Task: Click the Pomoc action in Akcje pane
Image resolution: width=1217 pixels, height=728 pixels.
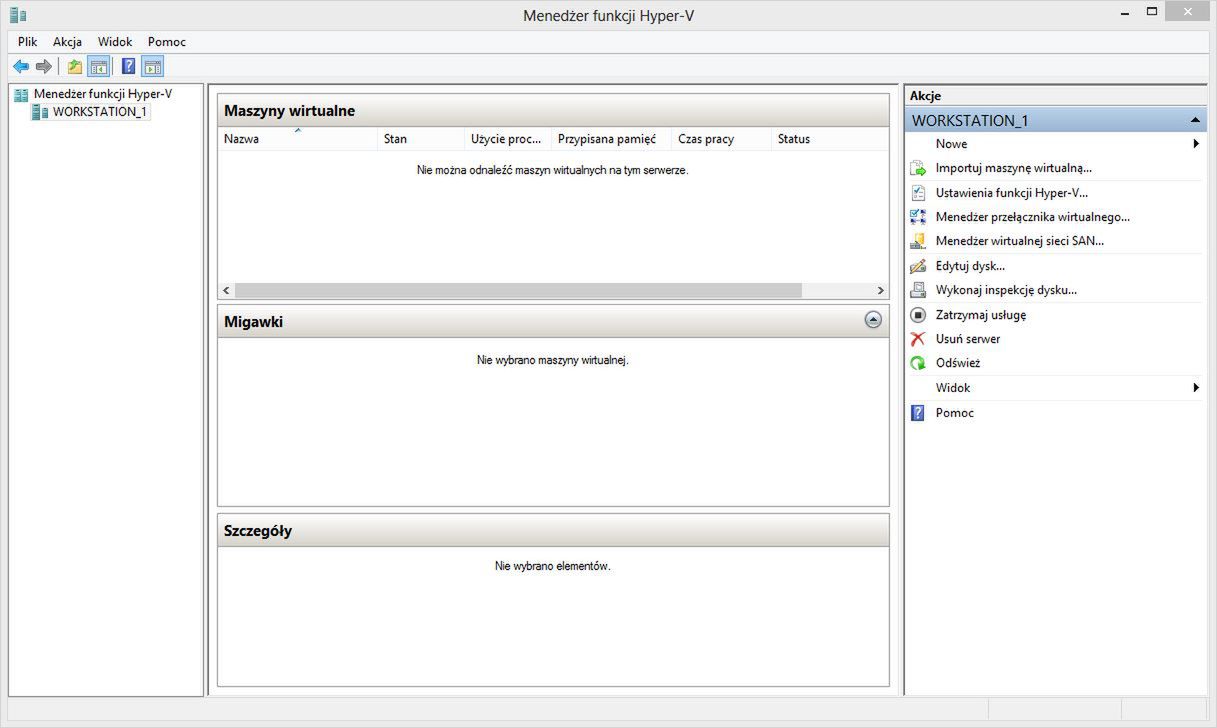Action: [955, 413]
